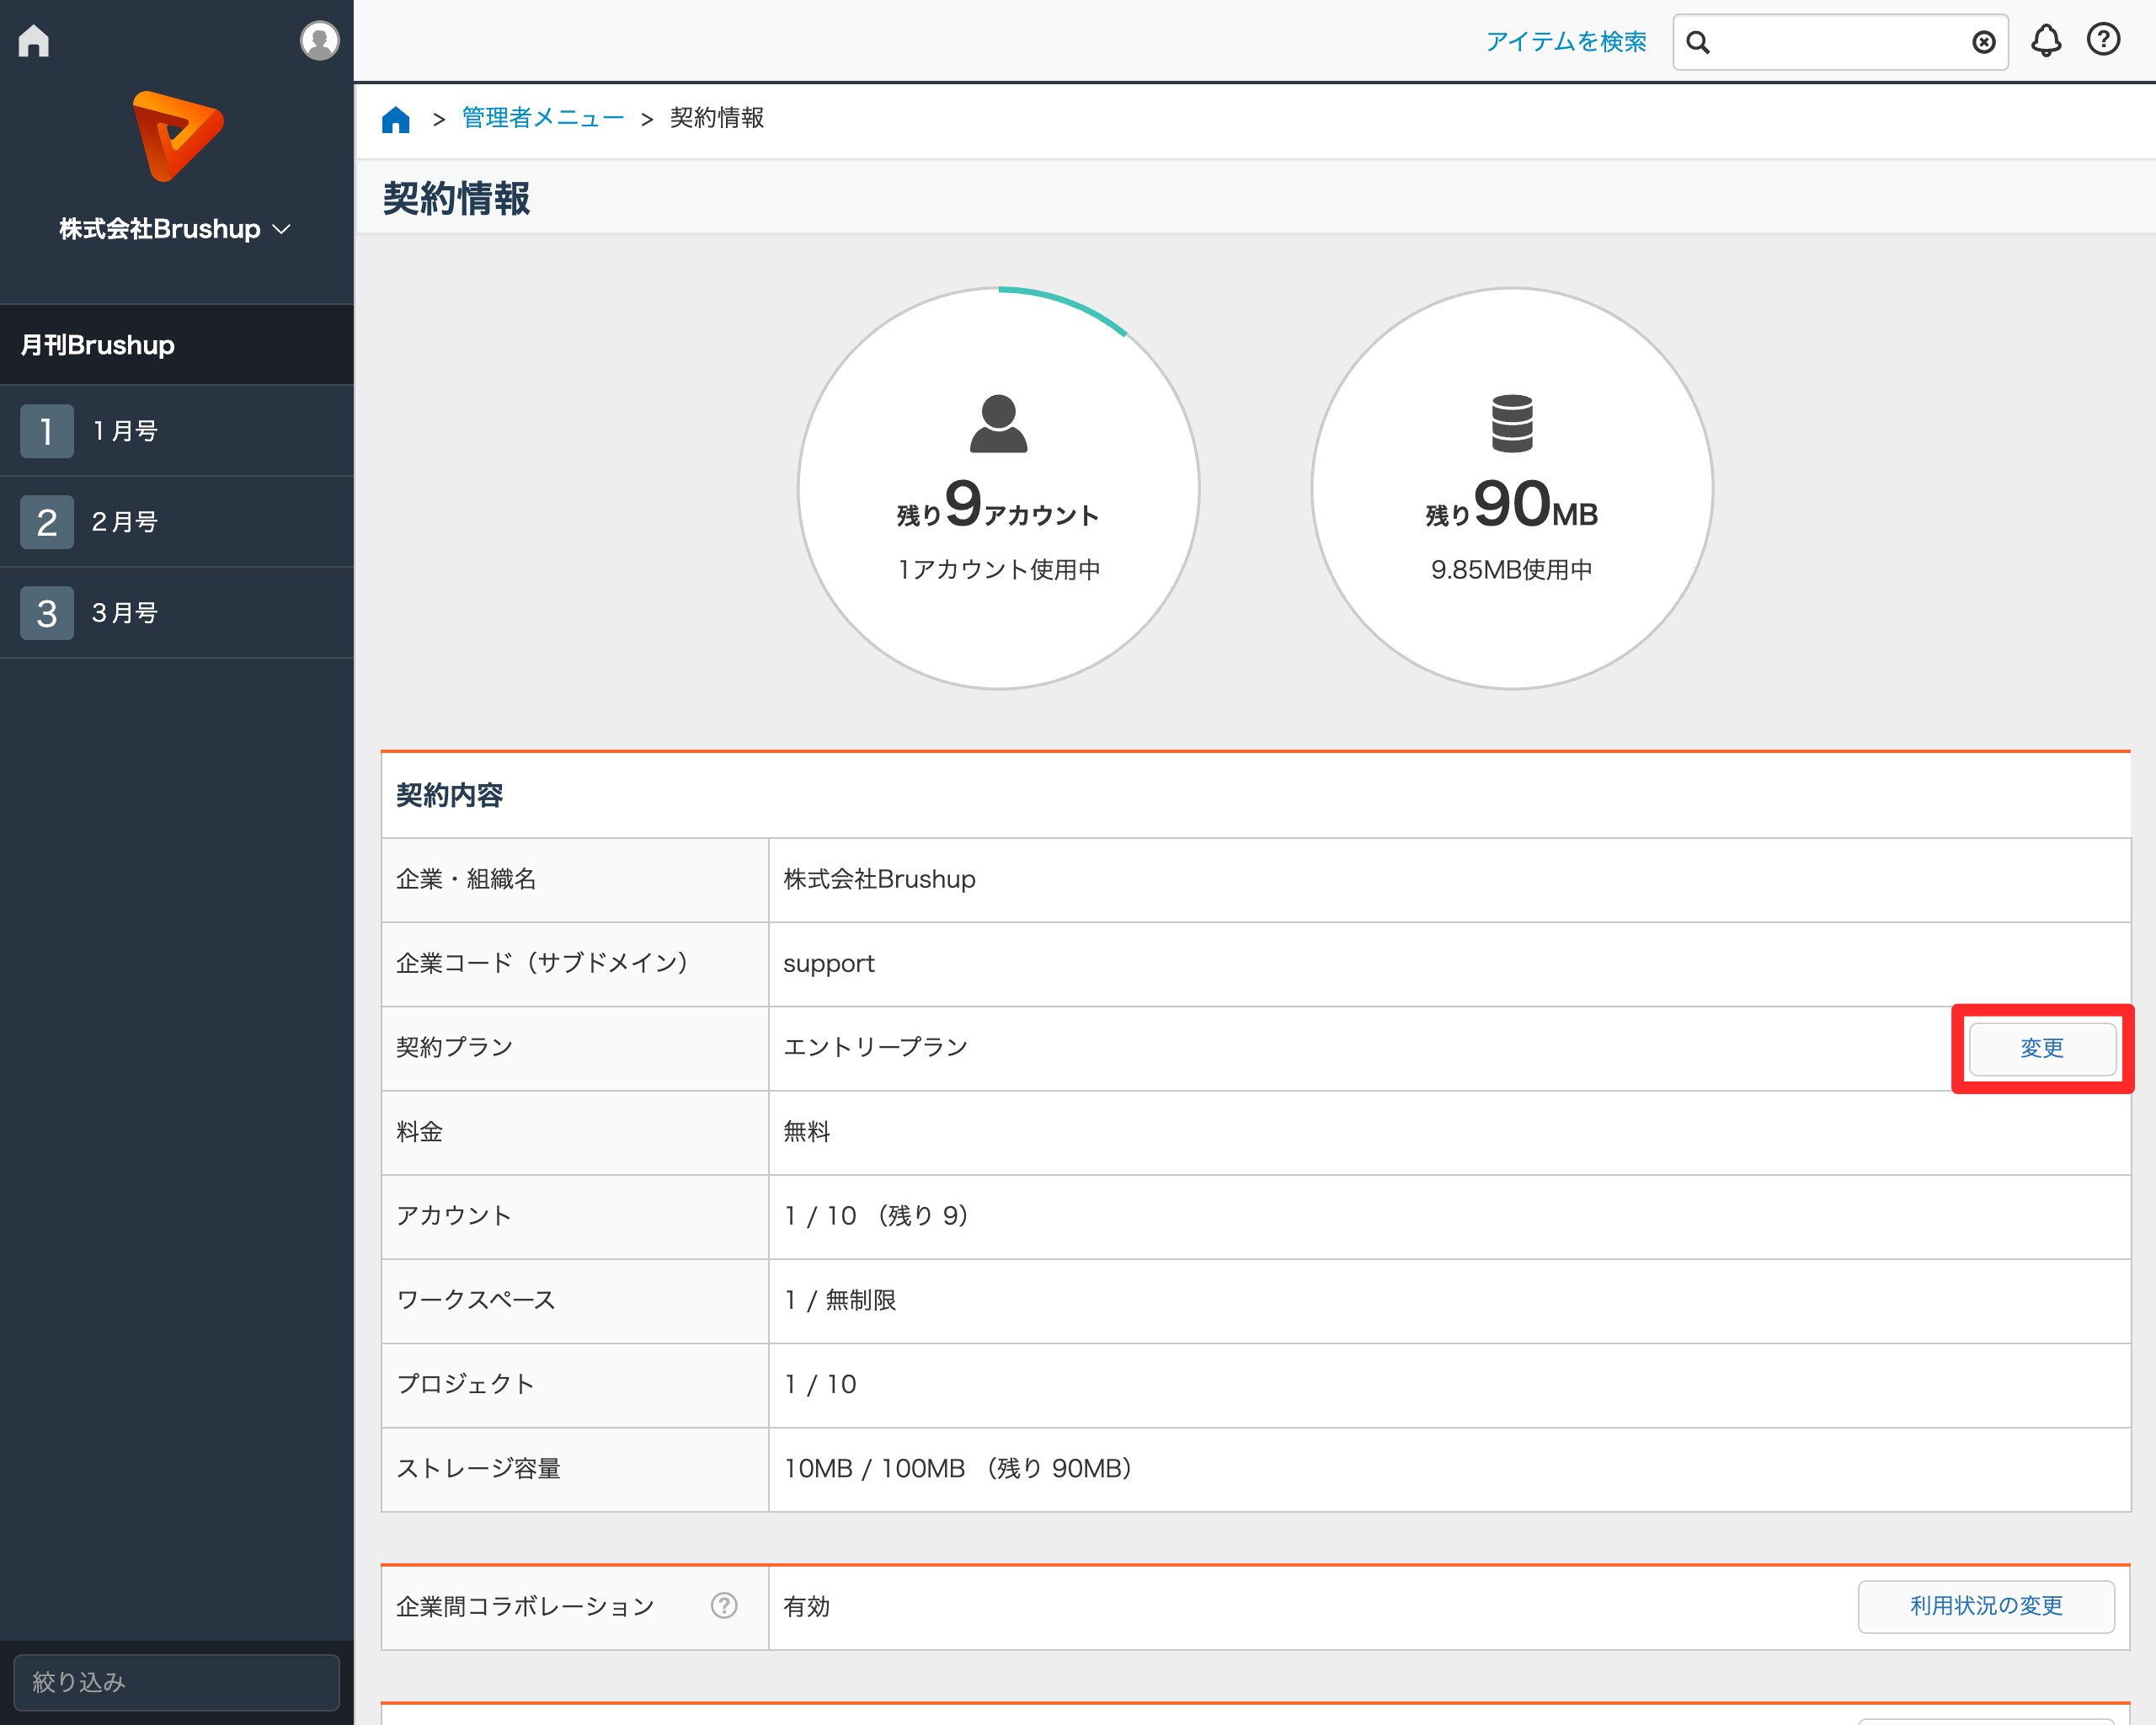Select the 無料 fee value
2156x1725 pixels.
pyautogui.click(x=807, y=1132)
